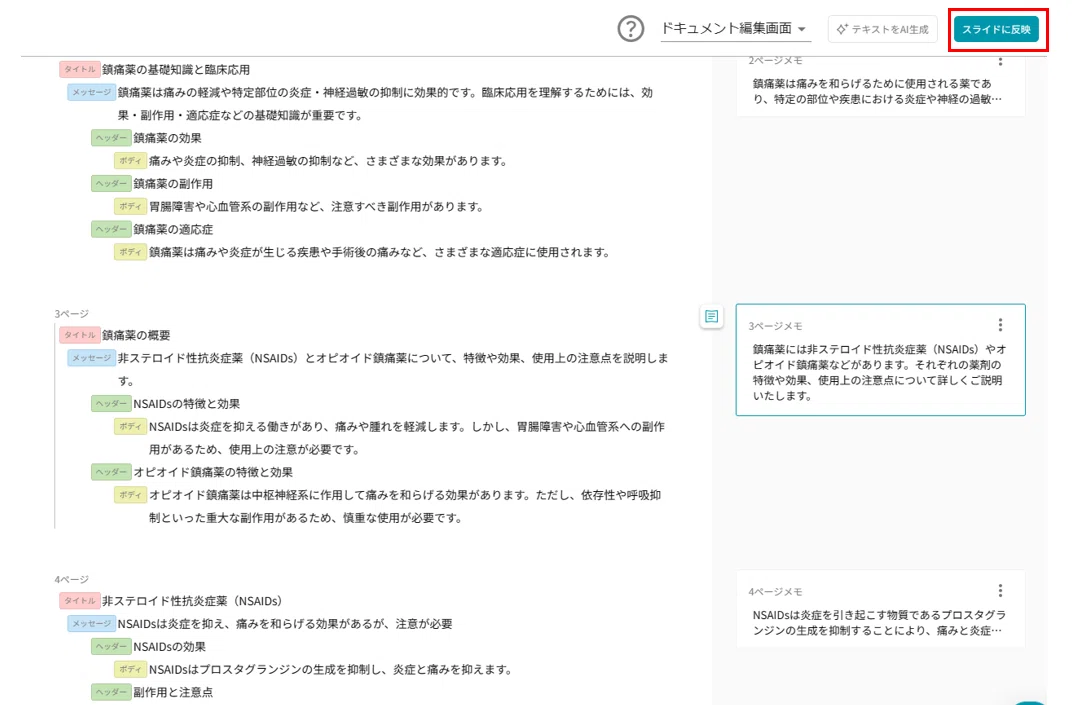Image resolution: width=1073 pixels, height=705 pixels.
Task: Open the 4ページメモ three-dot menu
Action: [x=1000, y=590]
